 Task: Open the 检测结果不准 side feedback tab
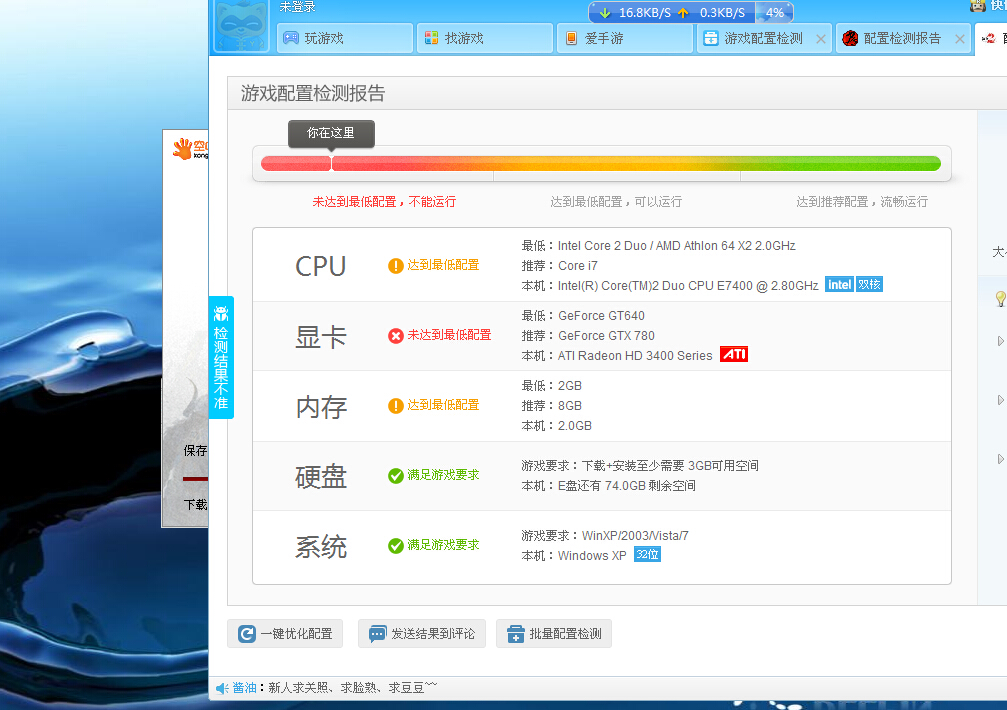click(221, 358)
